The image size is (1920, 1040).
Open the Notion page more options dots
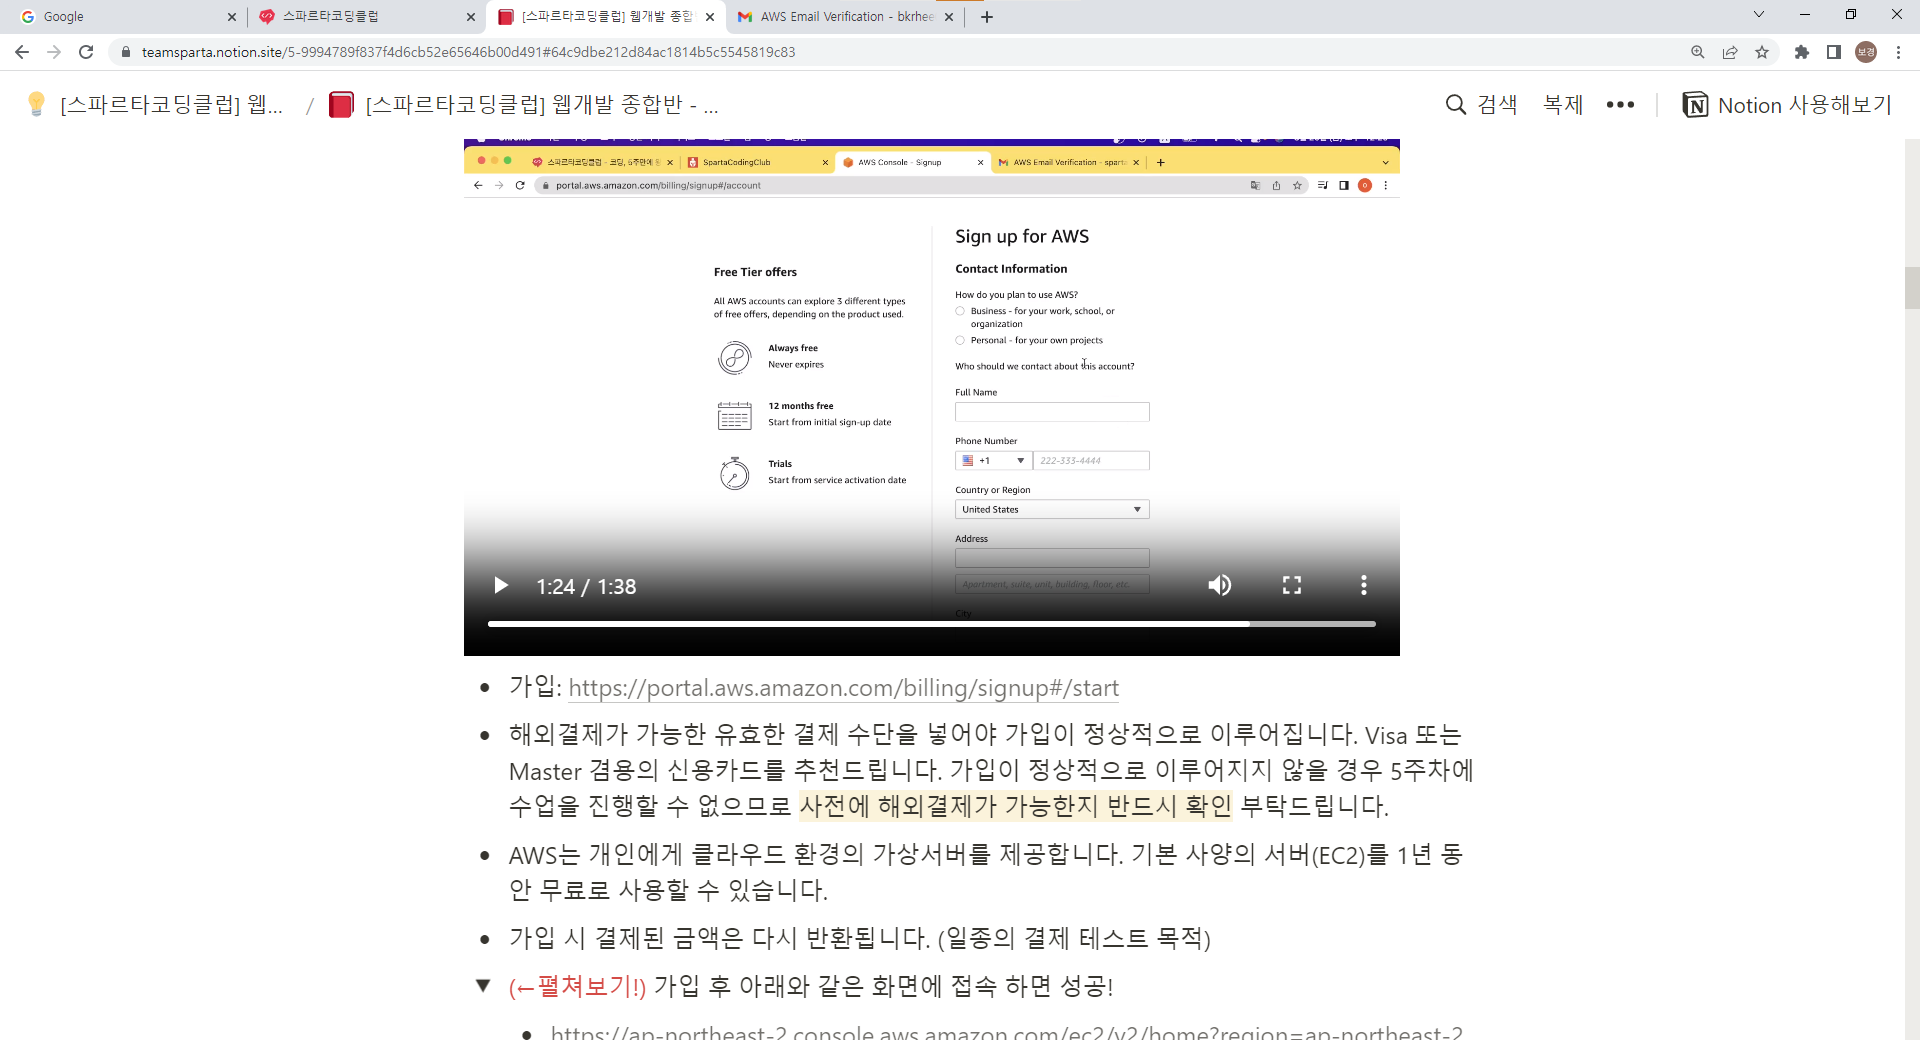(1620, 105)
